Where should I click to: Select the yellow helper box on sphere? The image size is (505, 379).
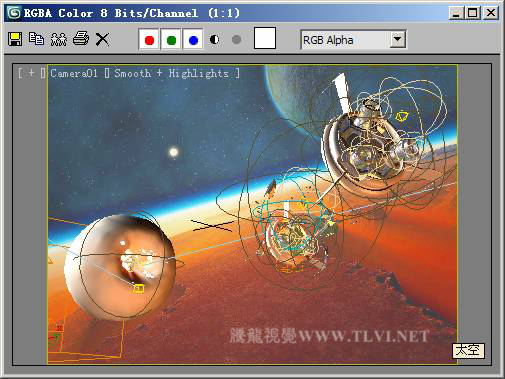(x=139, y=288)
